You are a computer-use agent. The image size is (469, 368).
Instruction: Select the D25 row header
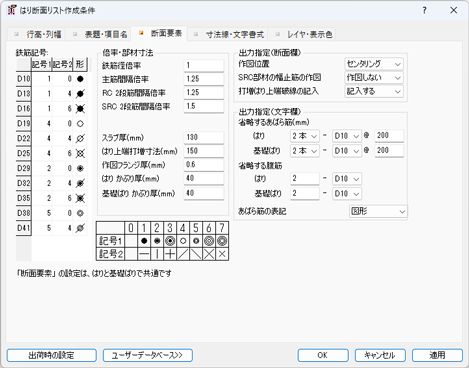click(24, 153)
